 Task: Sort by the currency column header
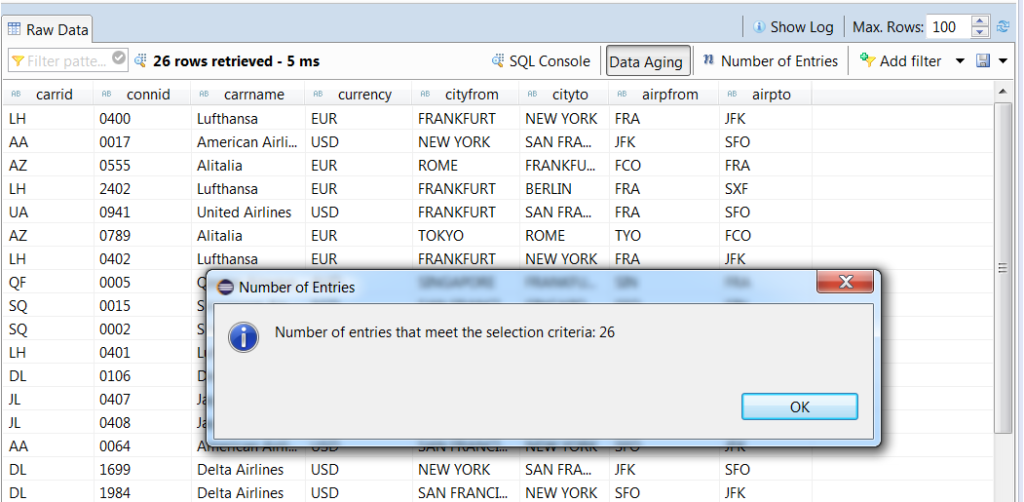click(x=359, y=95)
